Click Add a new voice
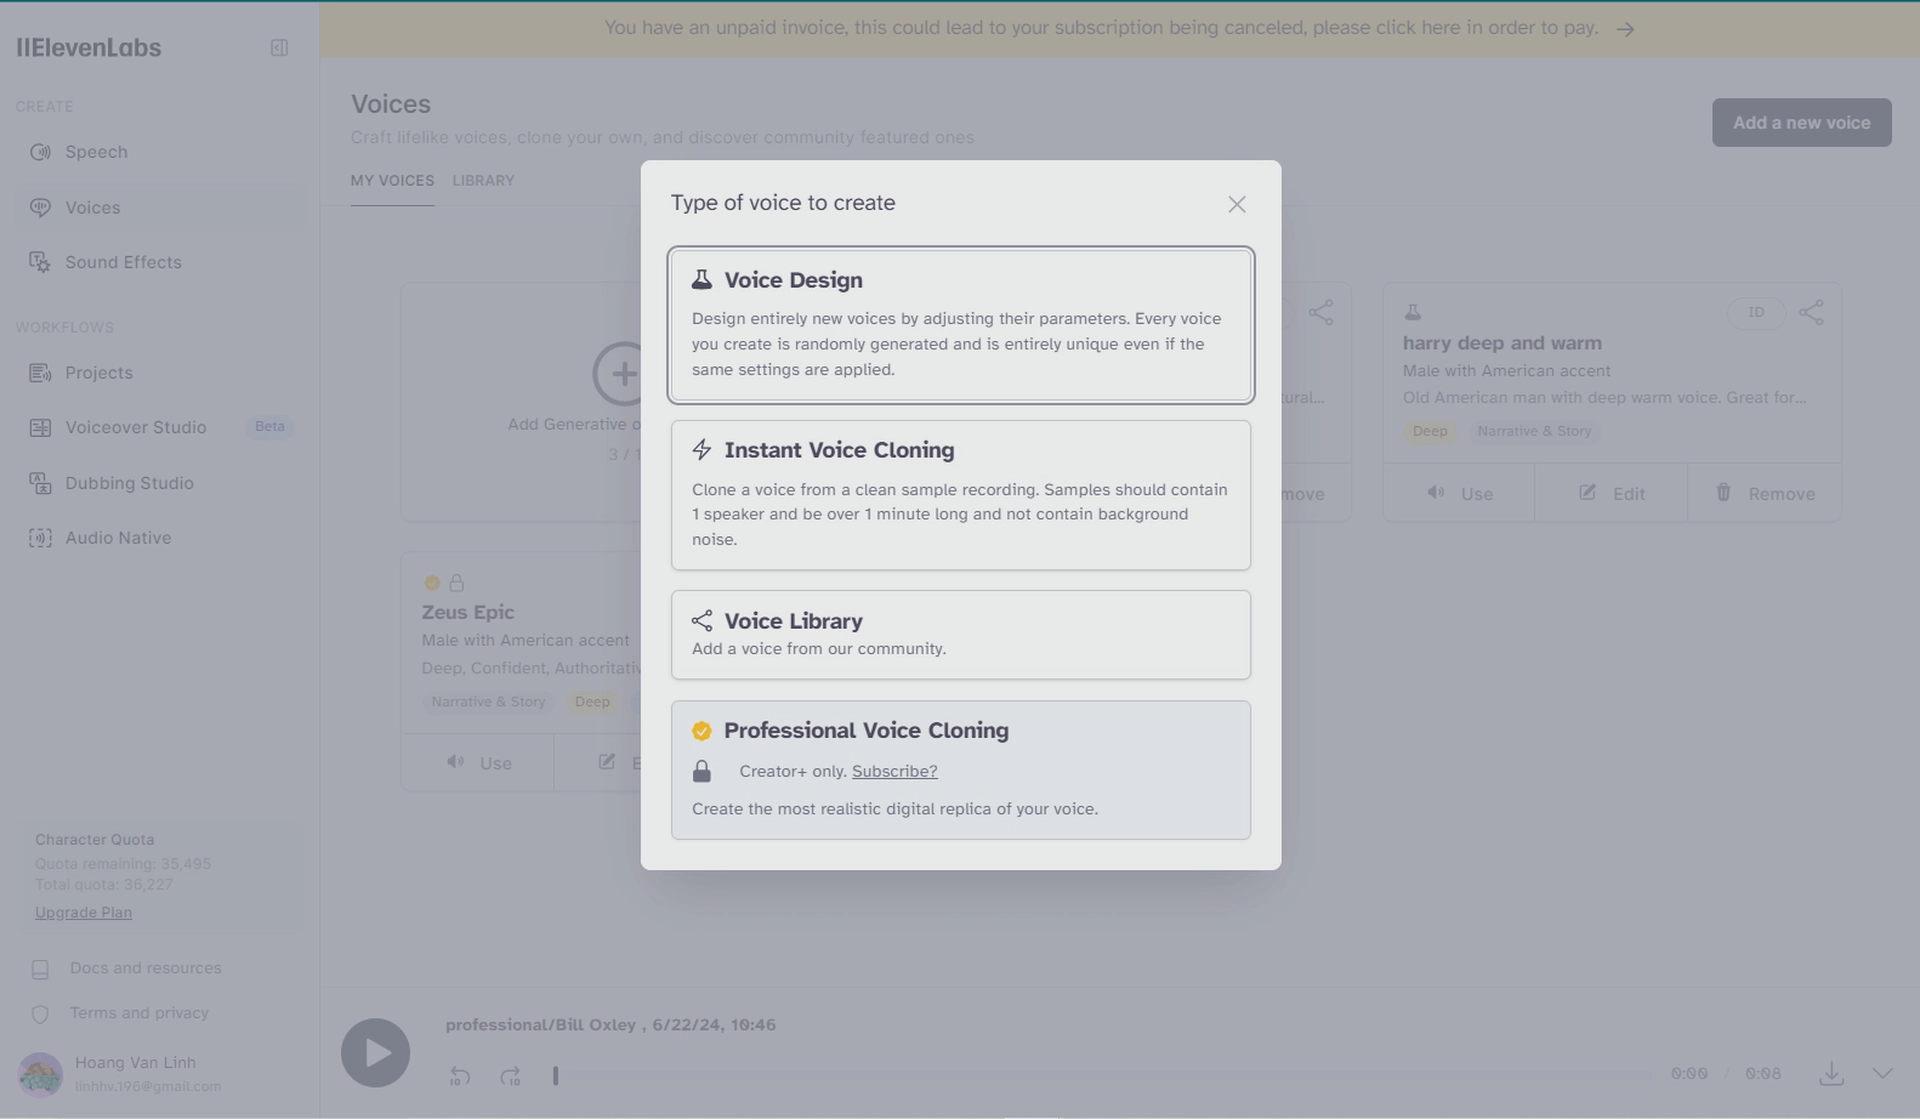The height and width of the screenshot is (1119, 1920). 1801,122
